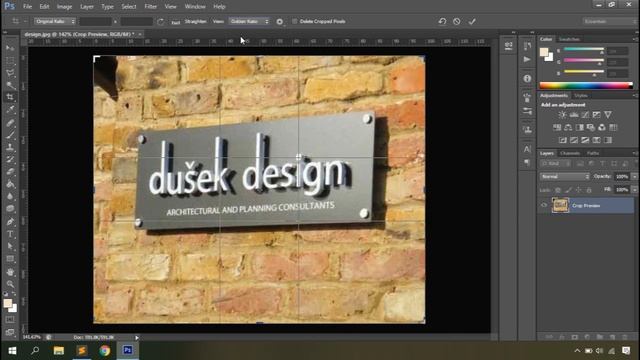Select the Eyedropper tool
The width and height of the screenshot is (640, 360).
[x=10, y=109]
